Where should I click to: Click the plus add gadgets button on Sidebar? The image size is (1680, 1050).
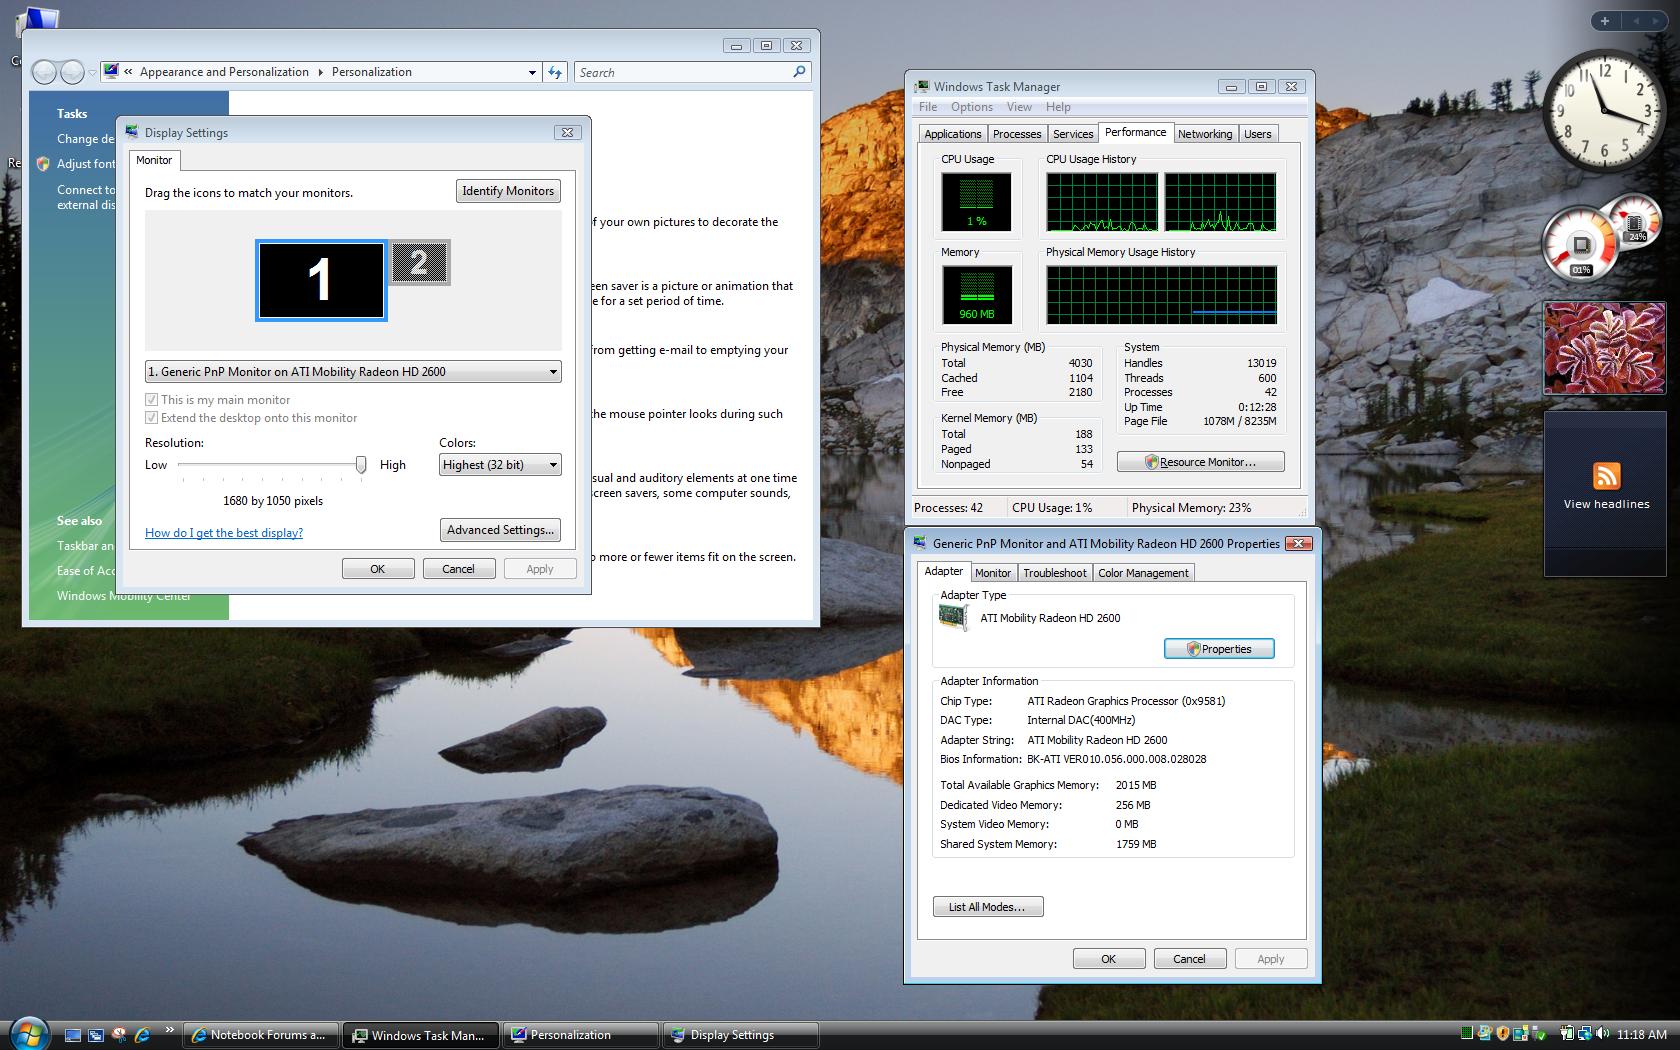[1604, 20]
